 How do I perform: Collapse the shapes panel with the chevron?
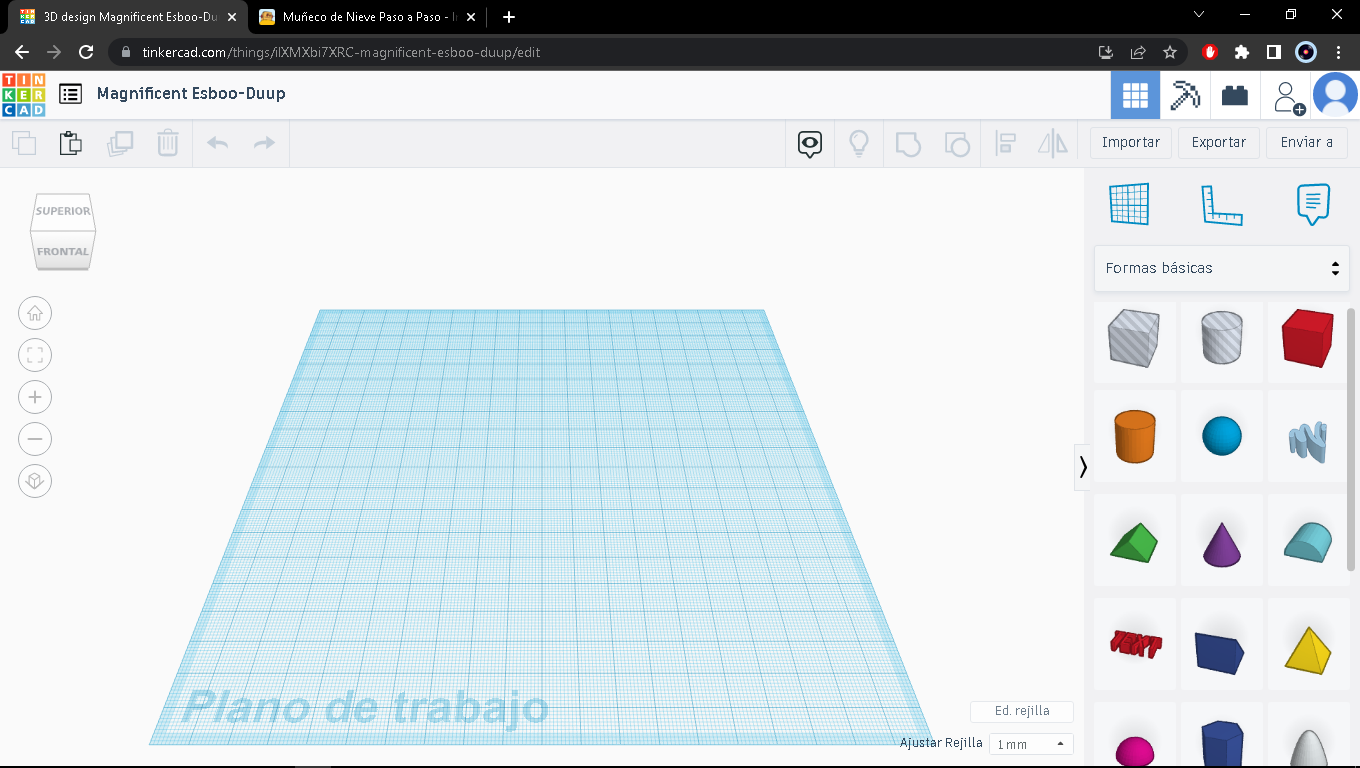tap(1083, 466)
